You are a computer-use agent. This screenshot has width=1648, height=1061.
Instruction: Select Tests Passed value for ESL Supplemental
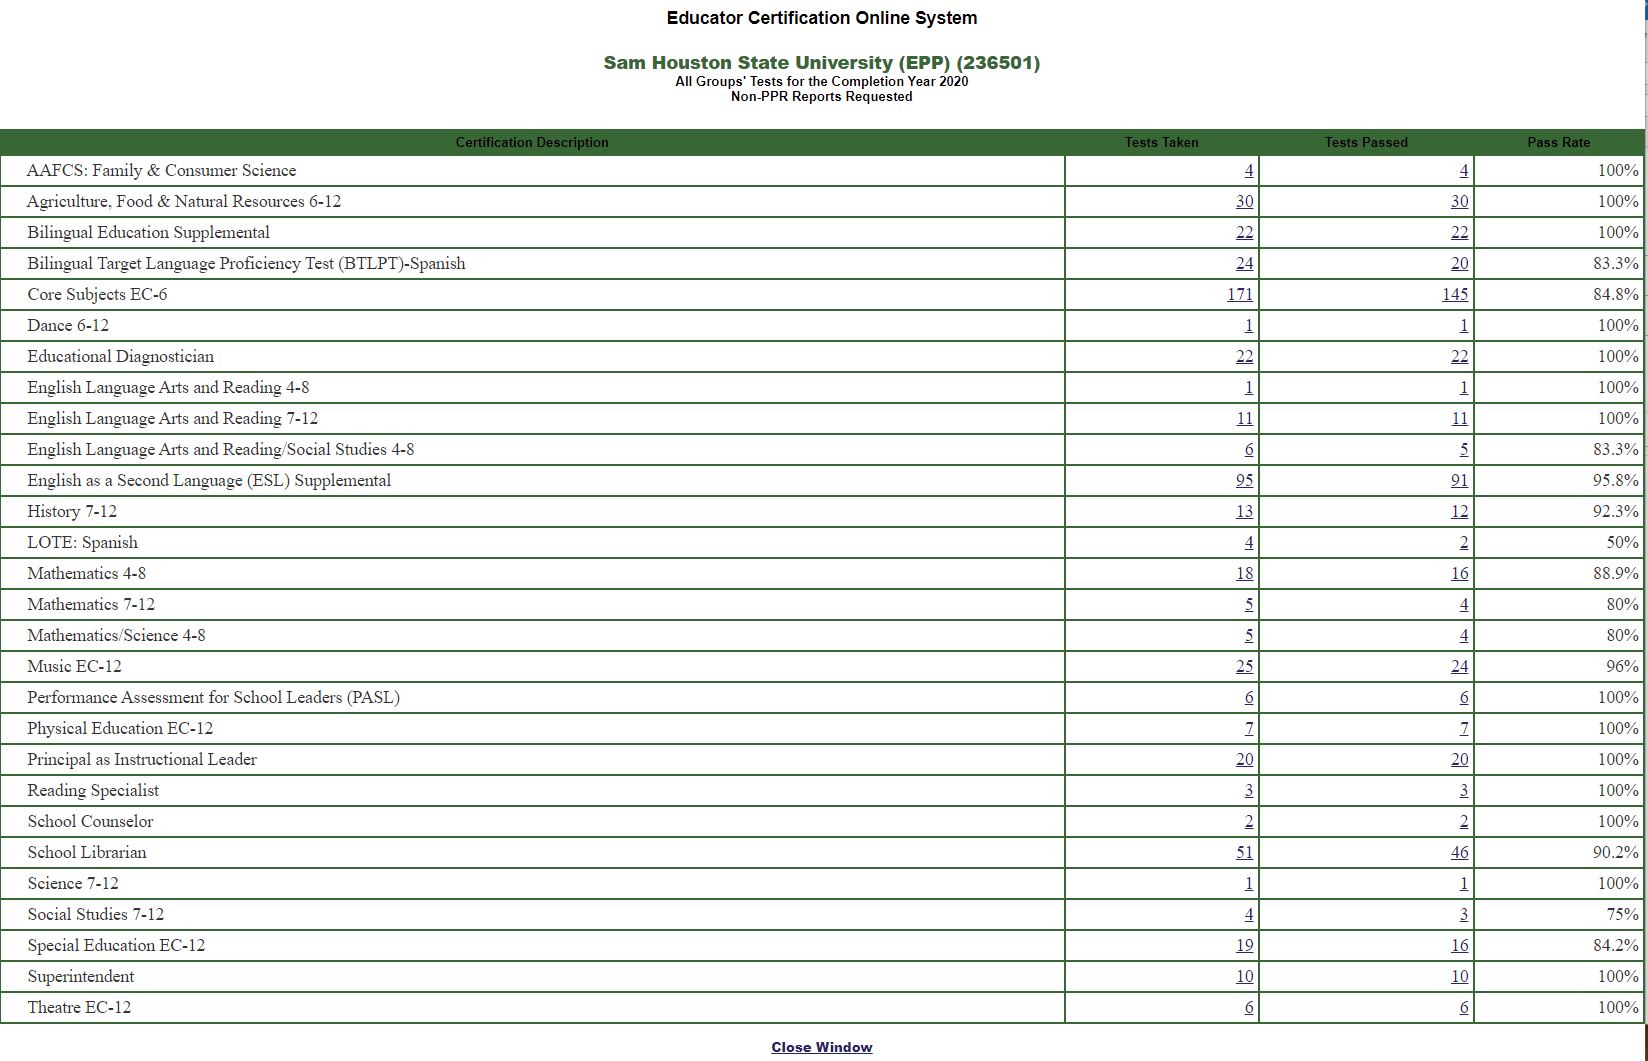1459,480
